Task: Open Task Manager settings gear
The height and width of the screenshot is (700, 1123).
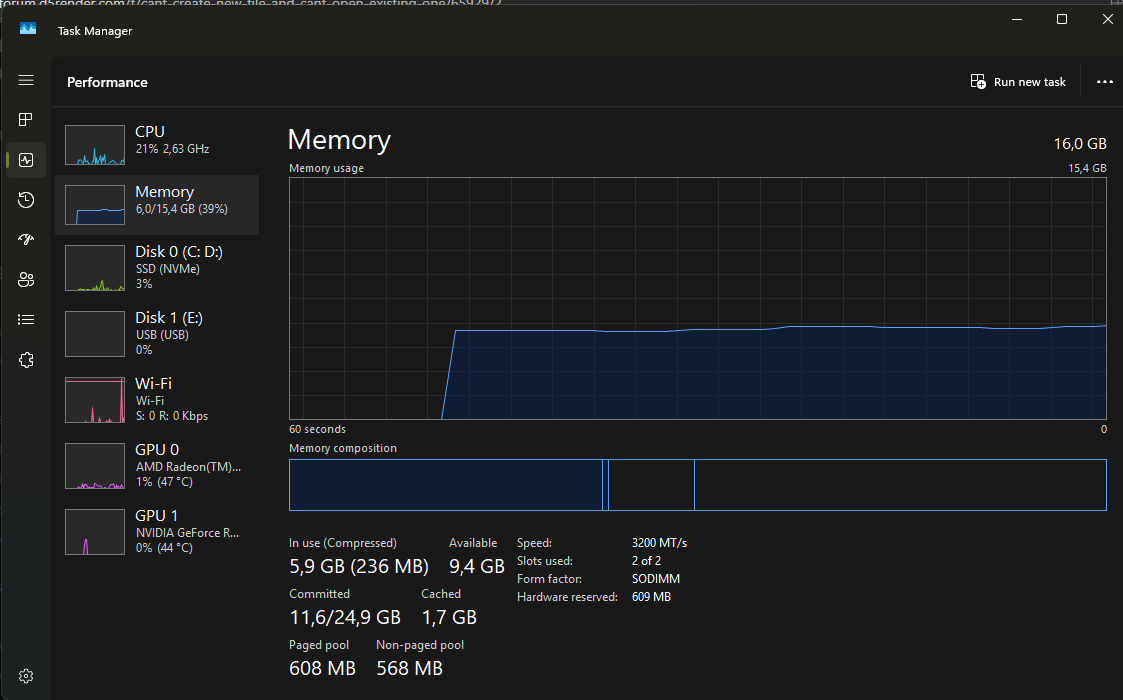Action: click(26, 676)
